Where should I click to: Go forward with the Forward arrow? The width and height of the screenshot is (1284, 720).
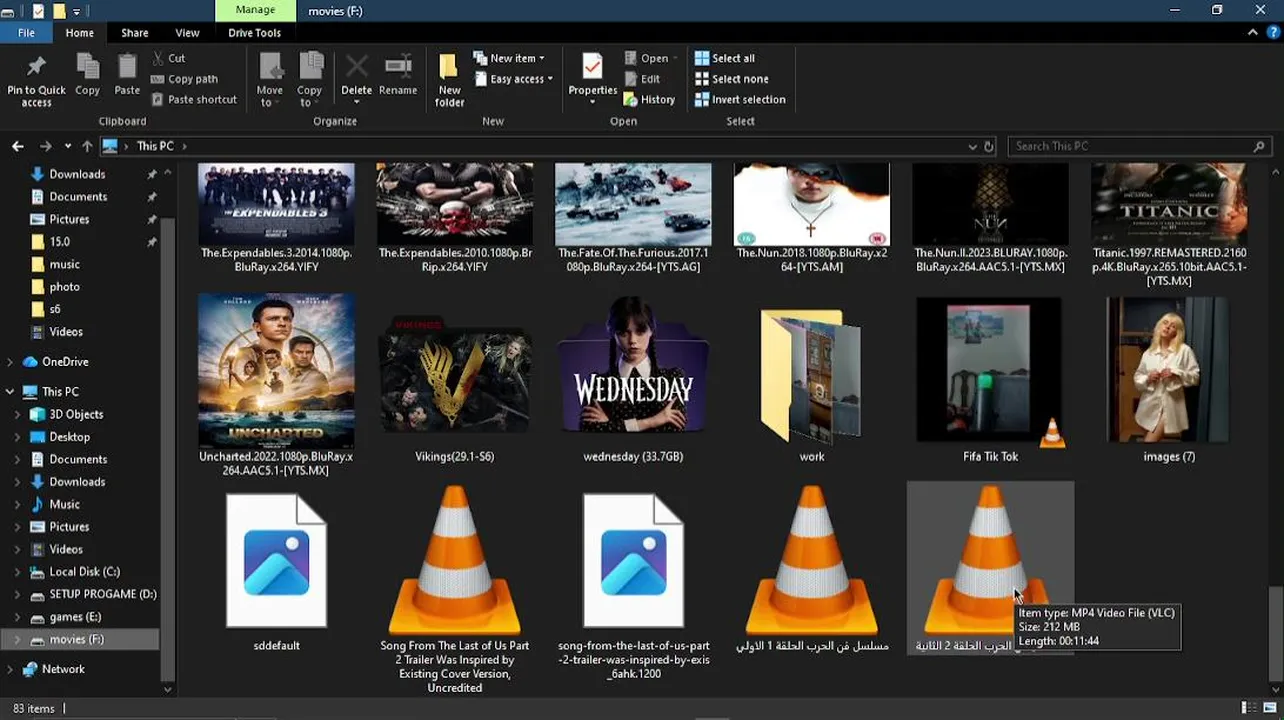pos(44,146)
